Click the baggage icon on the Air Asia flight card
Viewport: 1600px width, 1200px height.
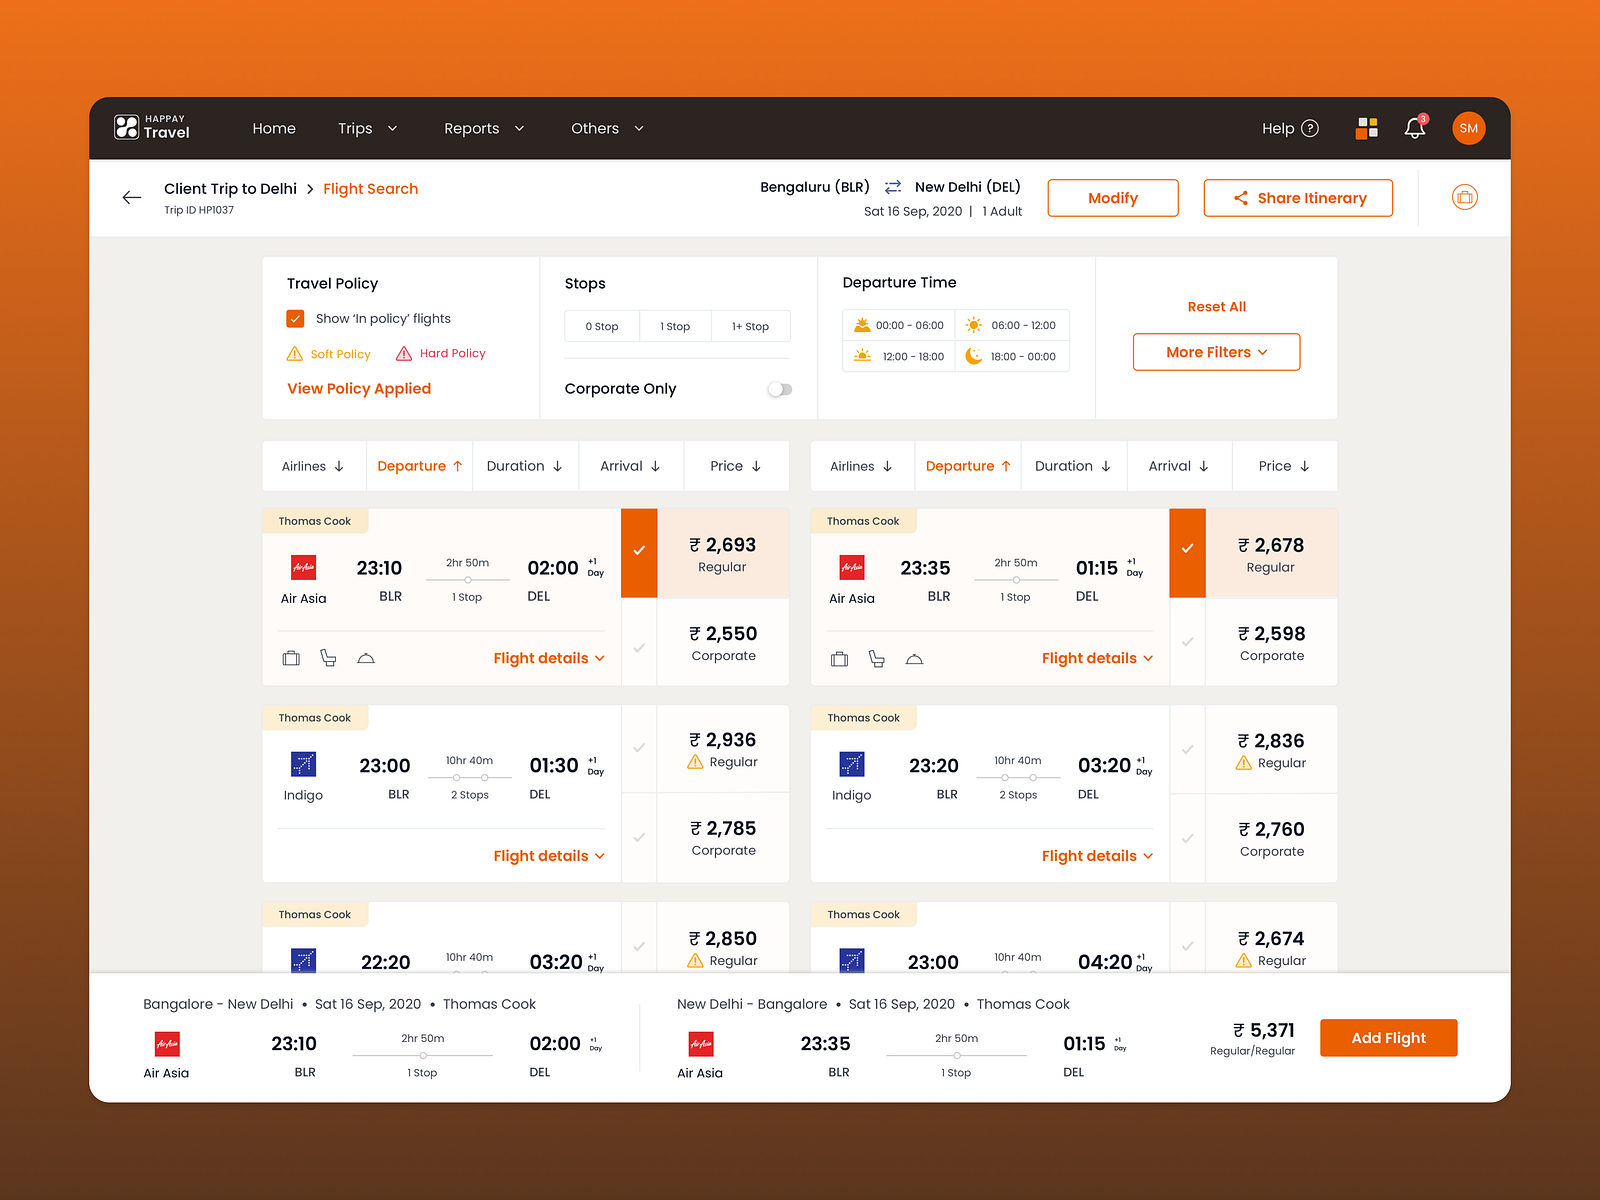click(x=291, y=658)
